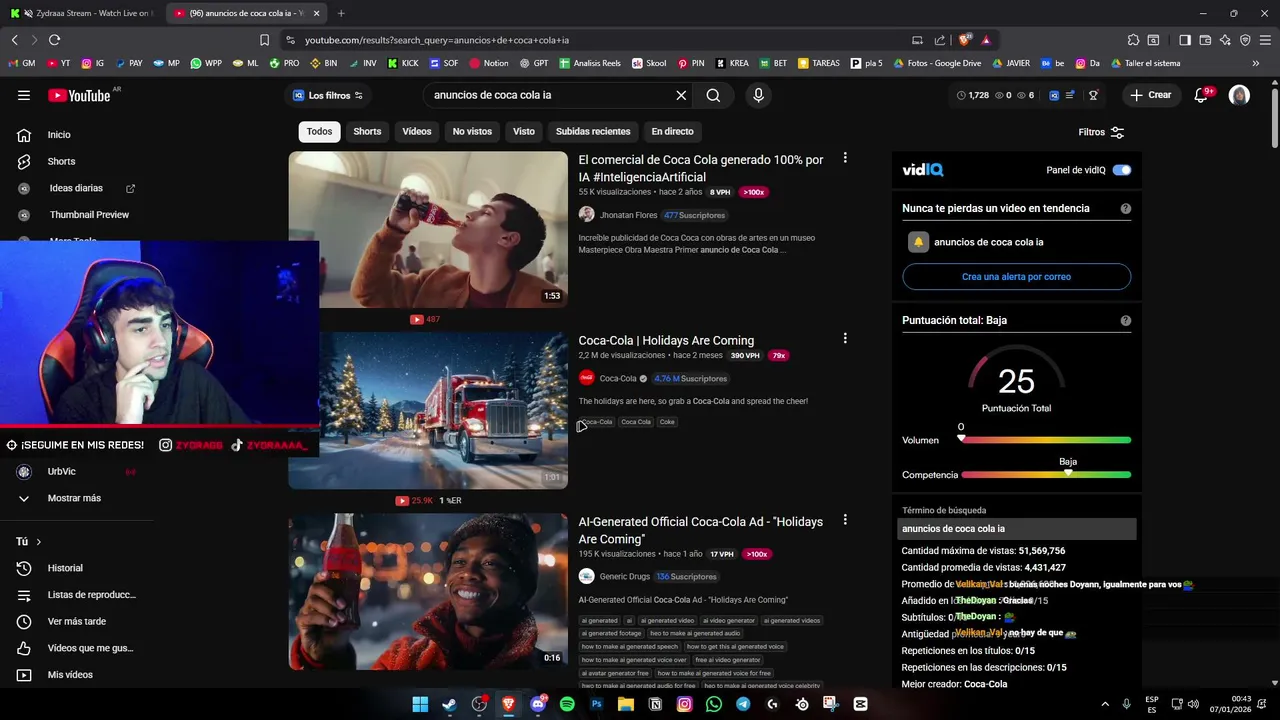This screenshot has height=720, width=1280.
Task: Open thumbnail of man drinking Coca Cola
Action: (428, 229)
